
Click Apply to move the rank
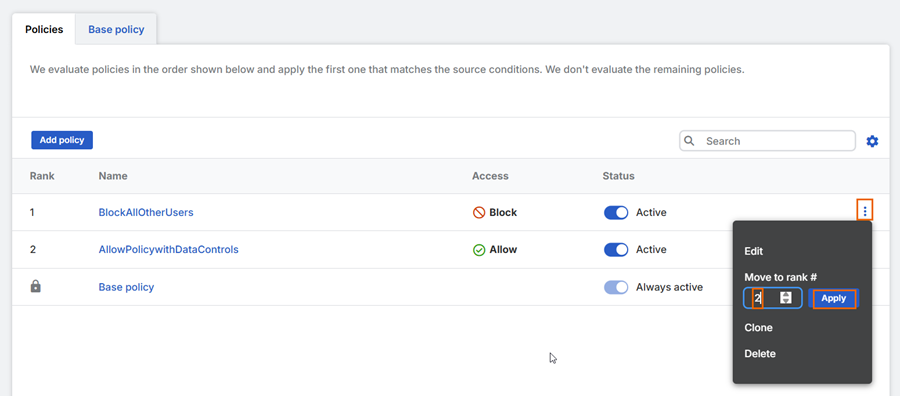point(833,298)
